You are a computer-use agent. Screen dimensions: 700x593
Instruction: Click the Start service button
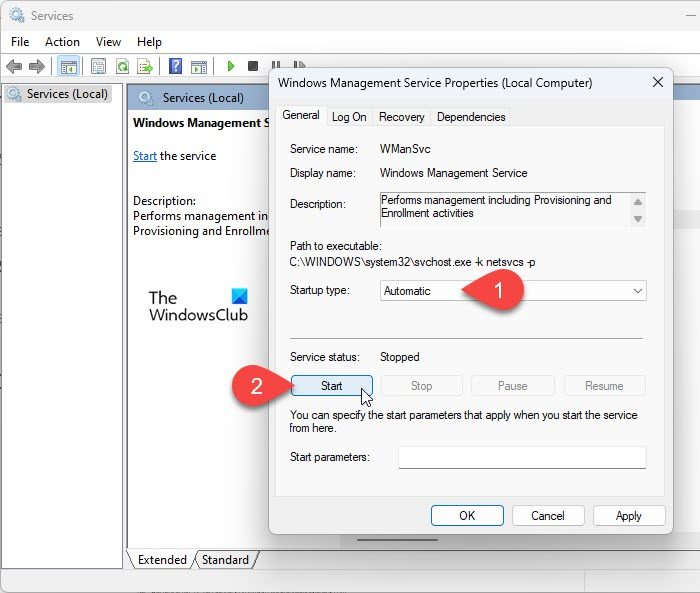pyautogui.click(x=332, y=386)
